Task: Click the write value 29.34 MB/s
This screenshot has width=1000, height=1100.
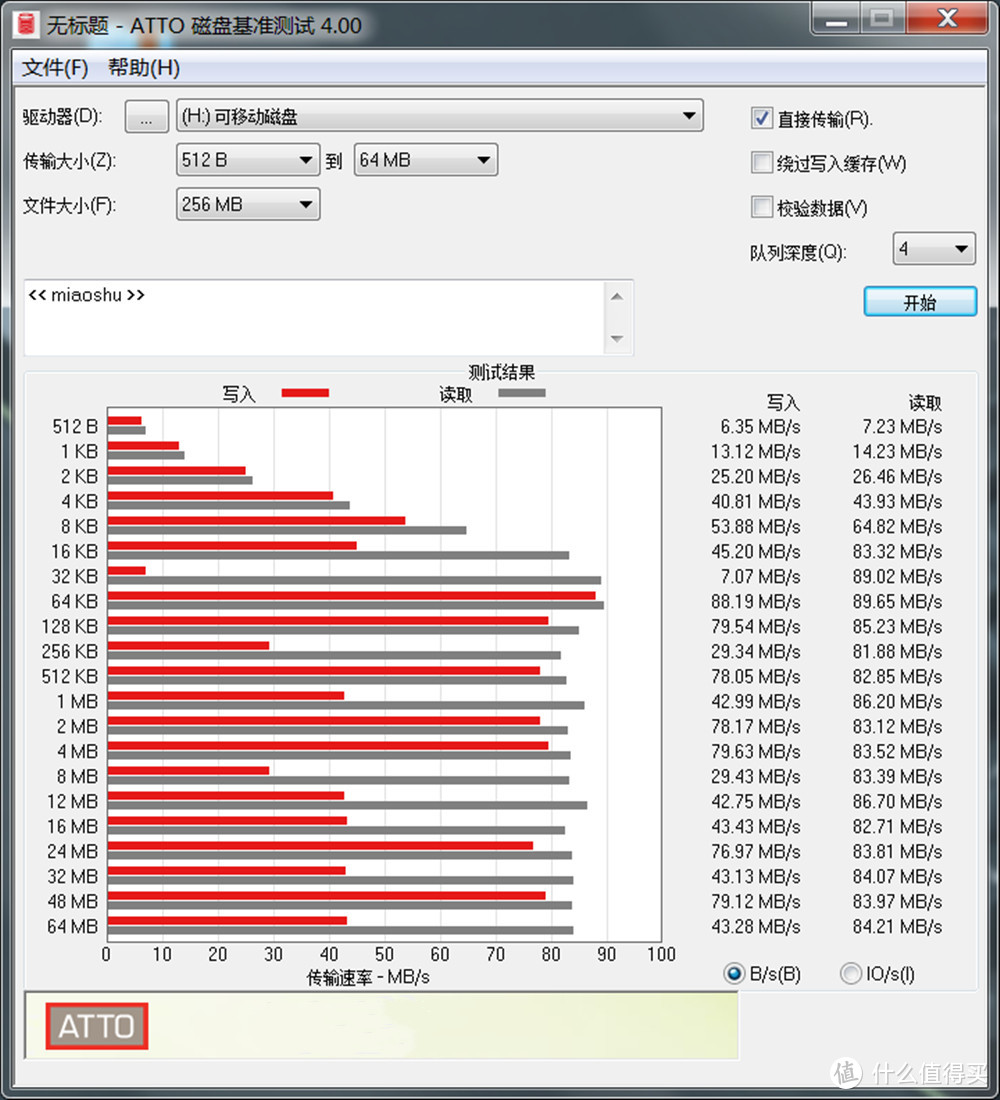Action: (x=756, y=652)
